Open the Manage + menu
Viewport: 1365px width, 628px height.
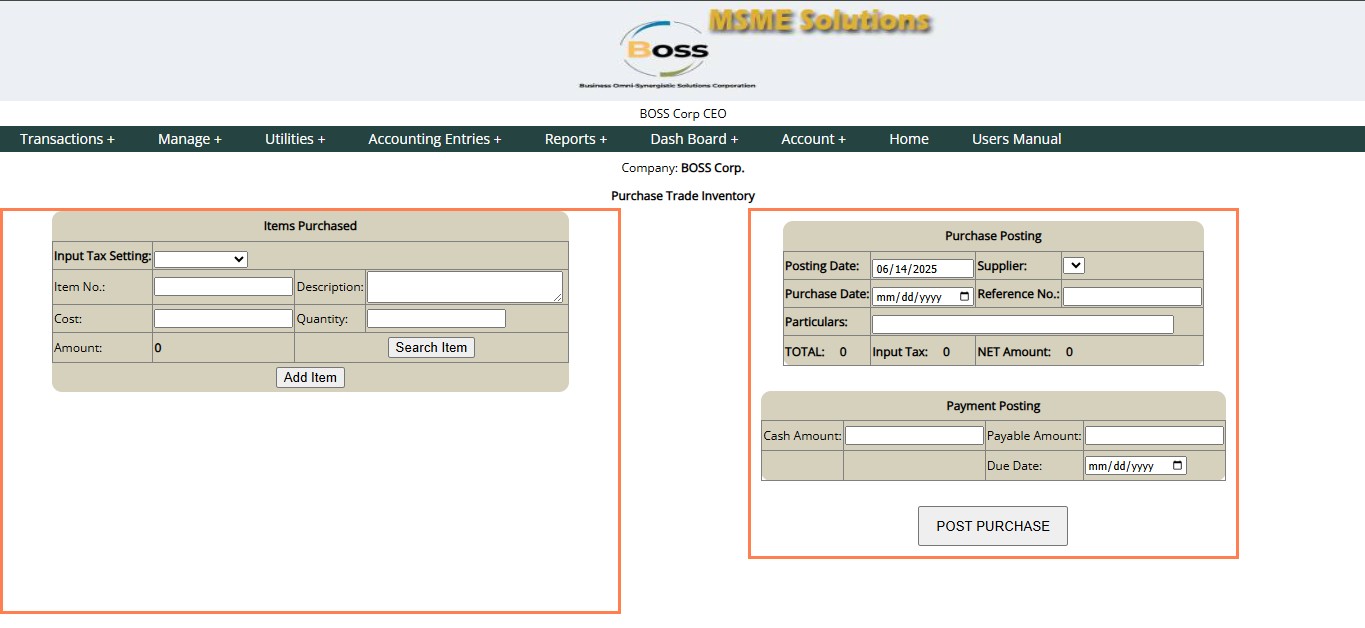(x=190, y=139)
